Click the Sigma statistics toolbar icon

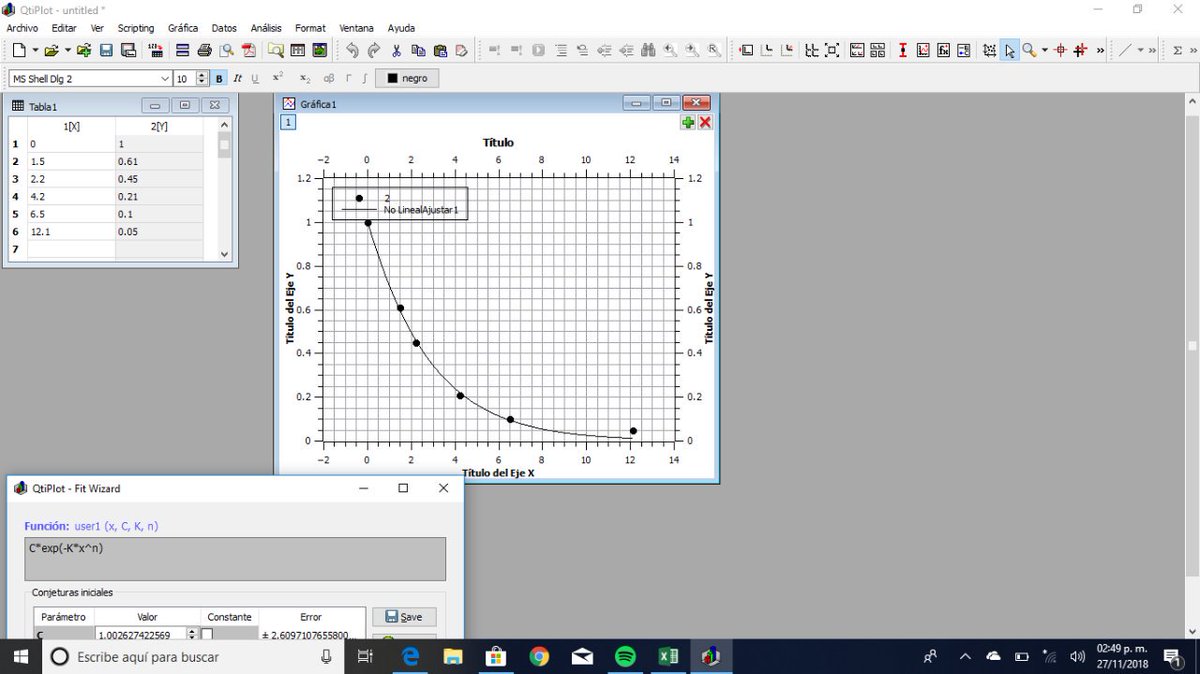pos(1177,50)
